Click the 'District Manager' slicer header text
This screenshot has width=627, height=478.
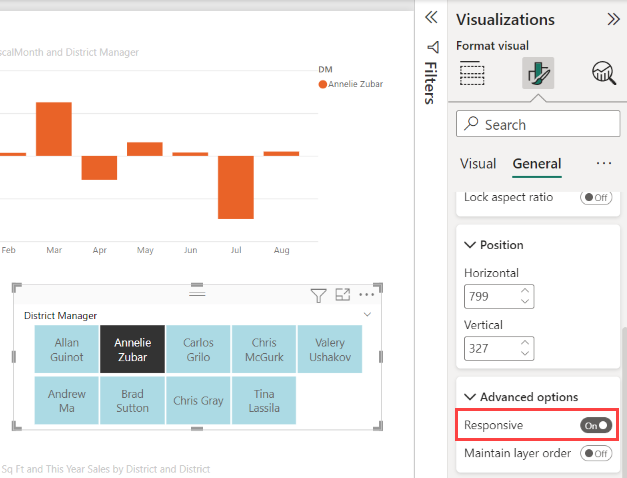coord(60,316)
